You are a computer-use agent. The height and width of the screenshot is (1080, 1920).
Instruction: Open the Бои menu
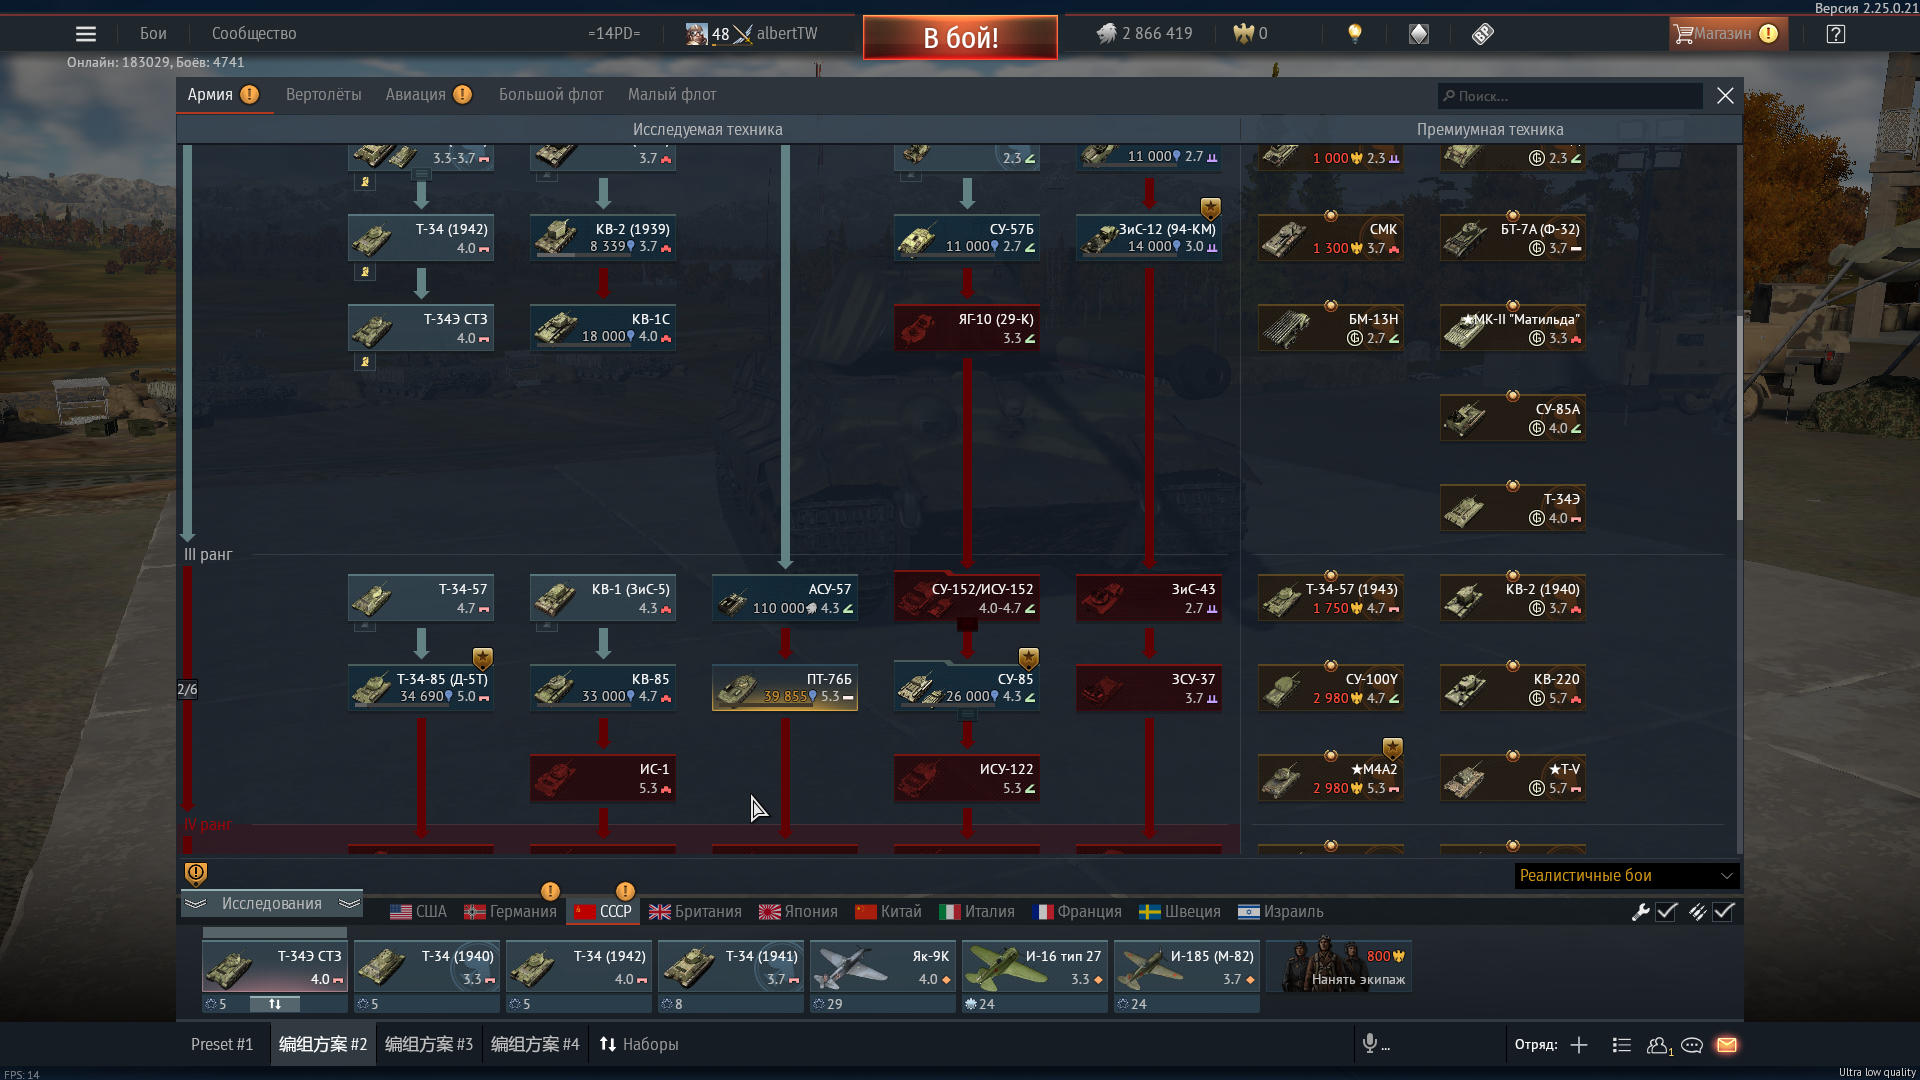pyautogui.click(x=153, y=34)
